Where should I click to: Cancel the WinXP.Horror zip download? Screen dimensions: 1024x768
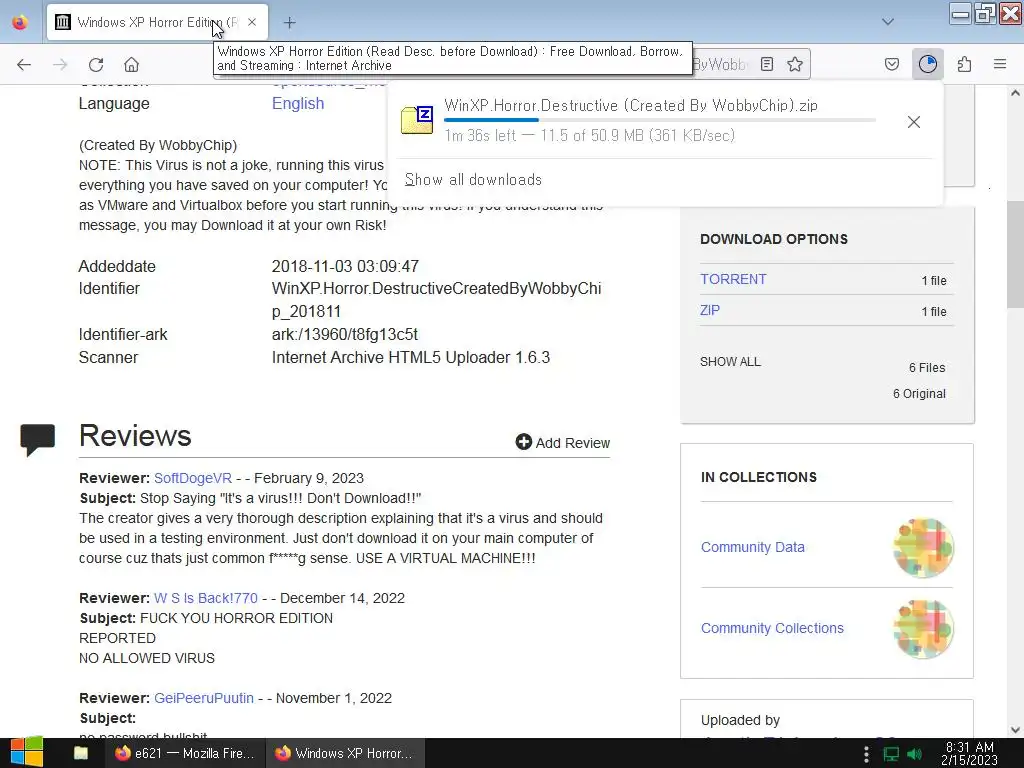click(914, 122)
